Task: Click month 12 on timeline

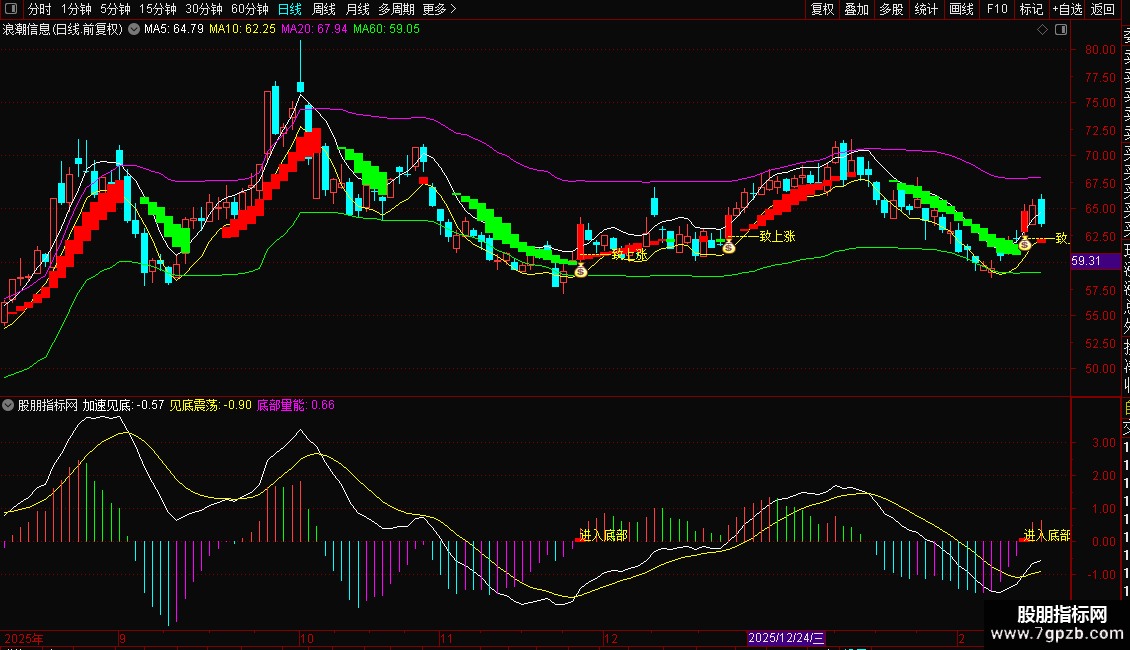Action: tap(611, 638)
